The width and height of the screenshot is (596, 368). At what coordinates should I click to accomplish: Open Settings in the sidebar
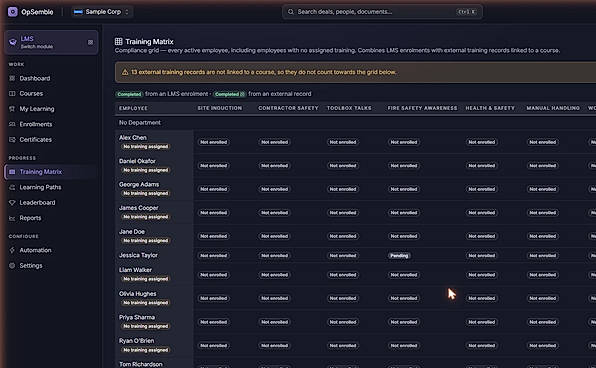coord(51,265)
